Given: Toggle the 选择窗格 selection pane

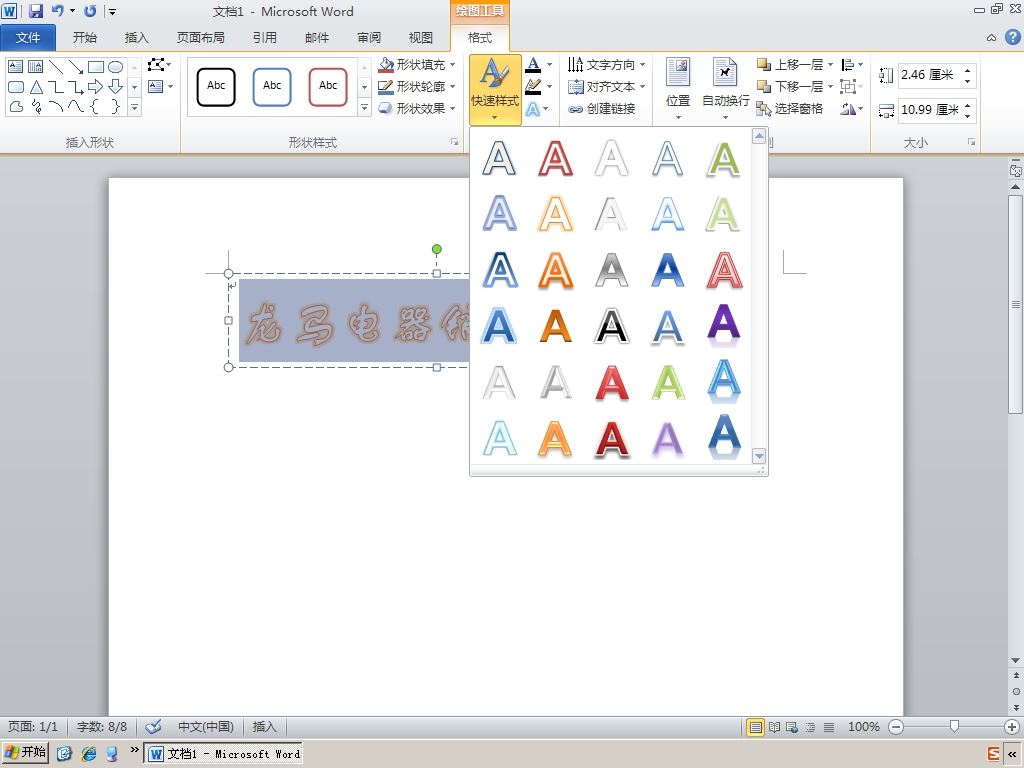Looking at the screenshot, I should [x=790, y=109].
